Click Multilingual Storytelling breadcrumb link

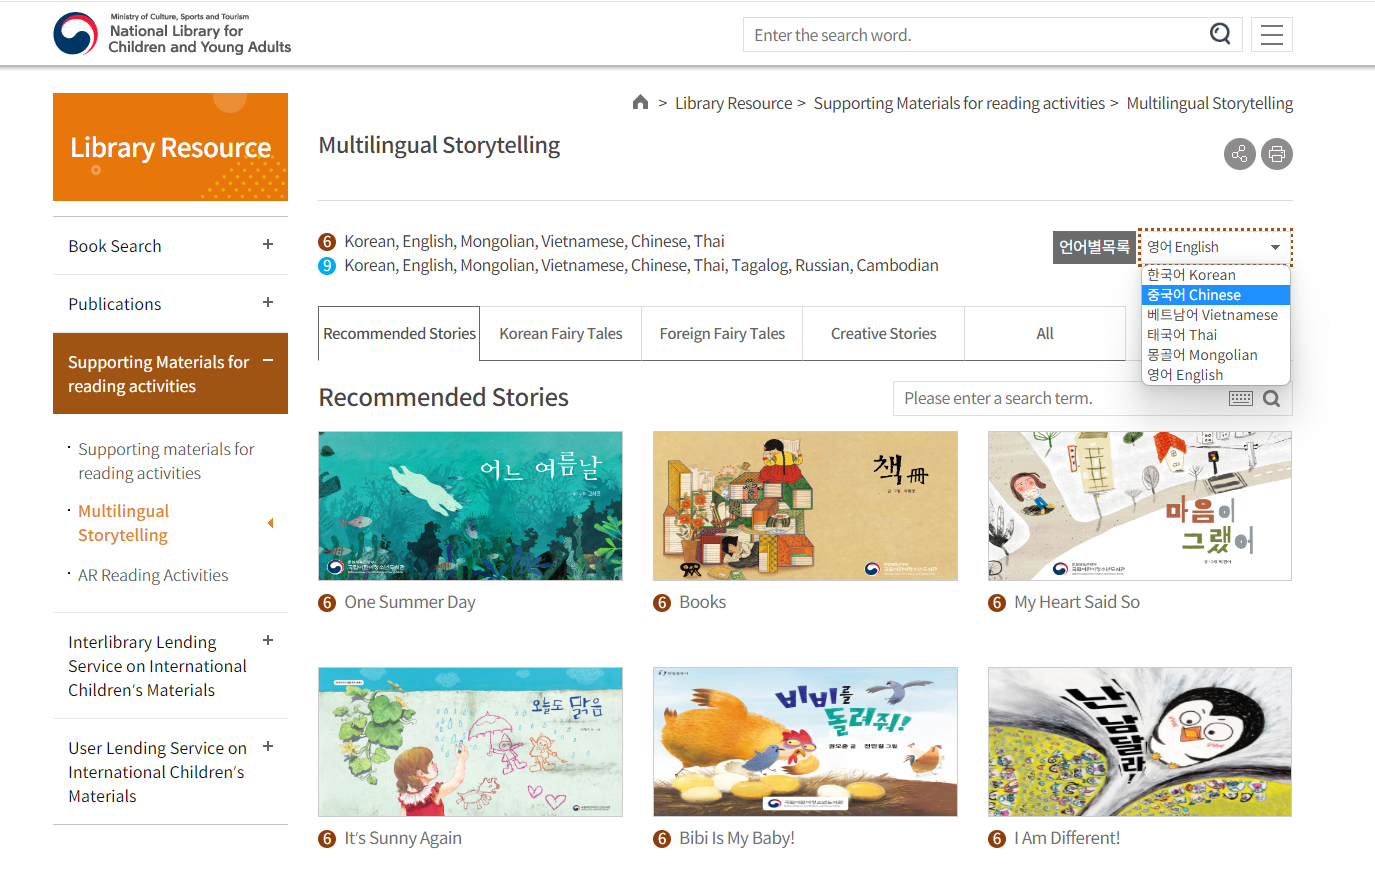(x=1210, y=103)
